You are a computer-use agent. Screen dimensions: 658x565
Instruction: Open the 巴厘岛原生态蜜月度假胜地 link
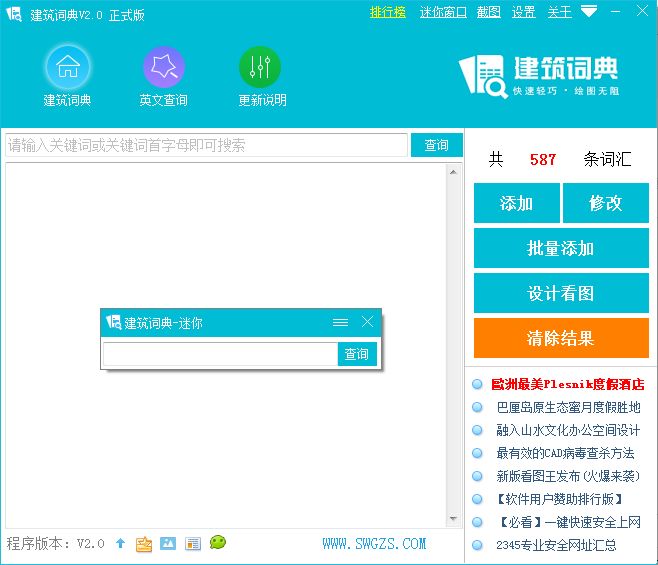click(x=568, y=407)
